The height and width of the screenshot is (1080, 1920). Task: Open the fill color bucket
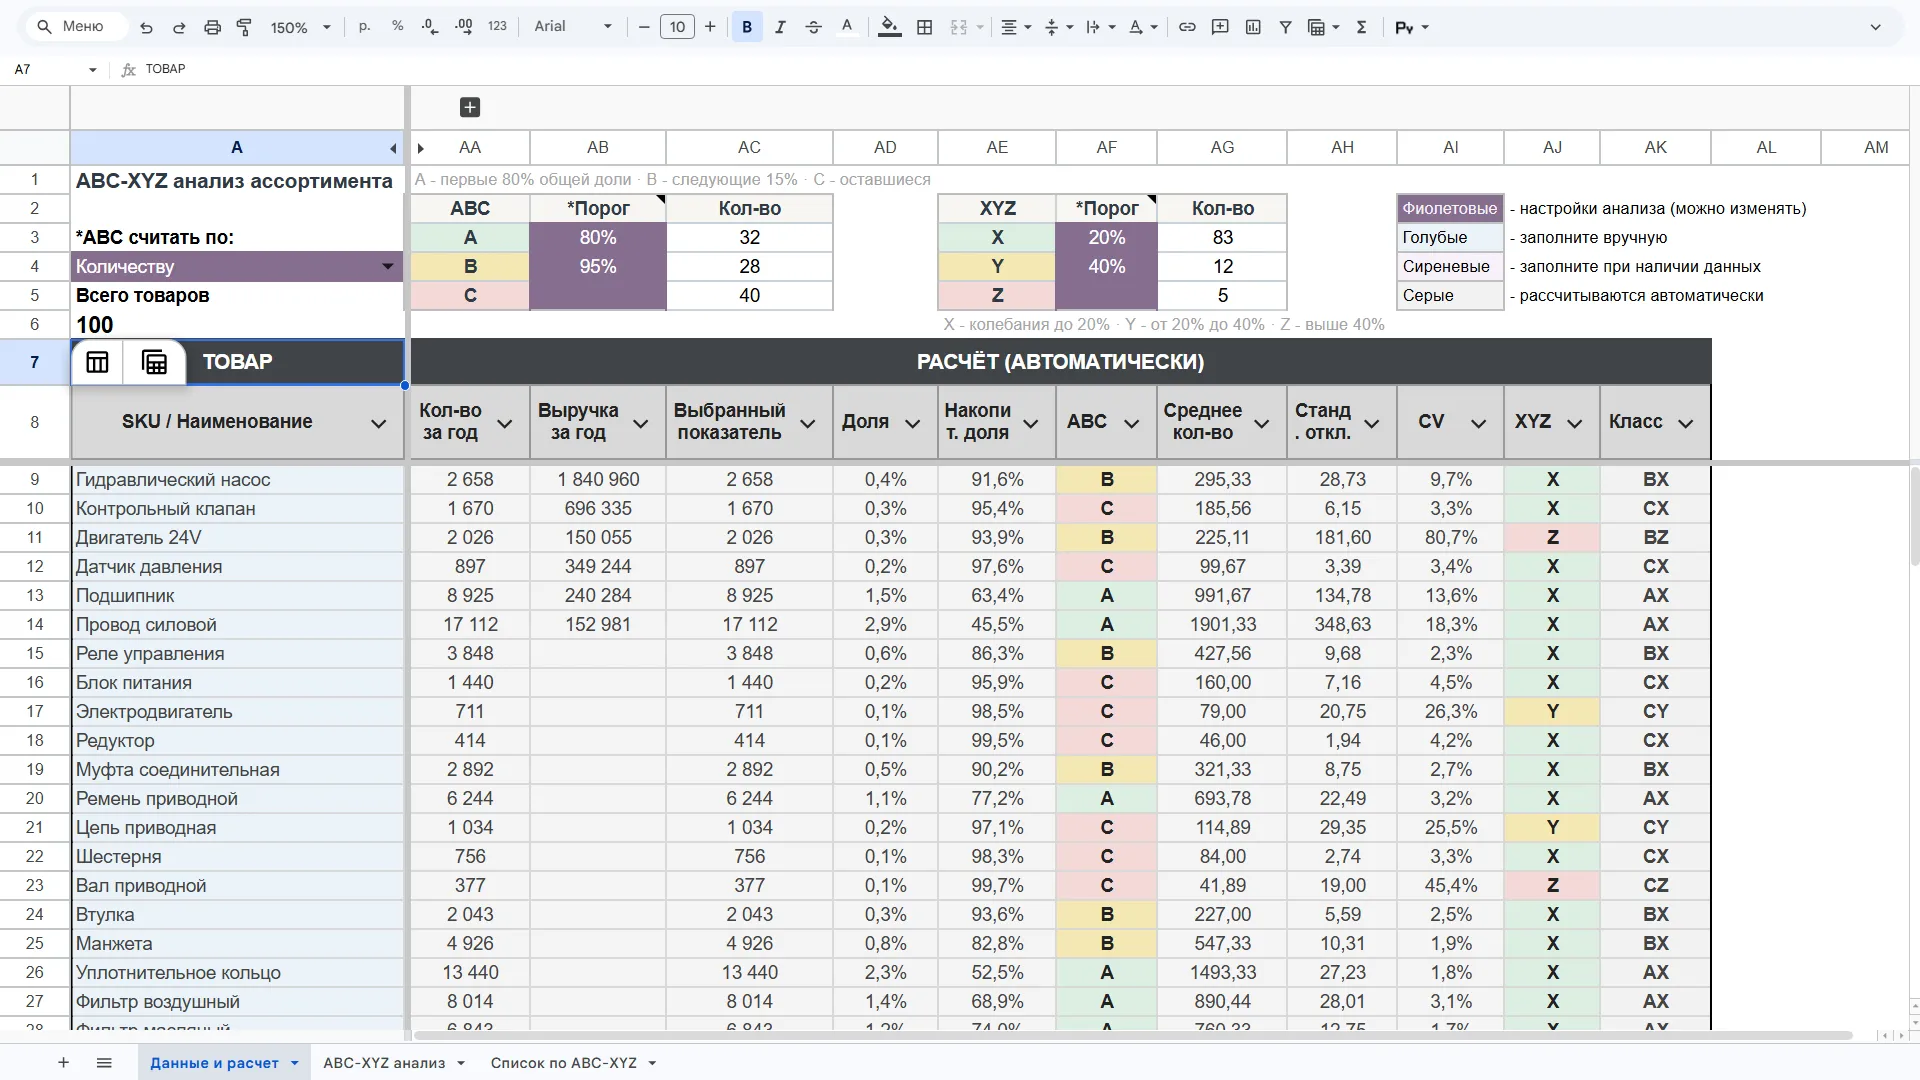click(x=889, y=28)
